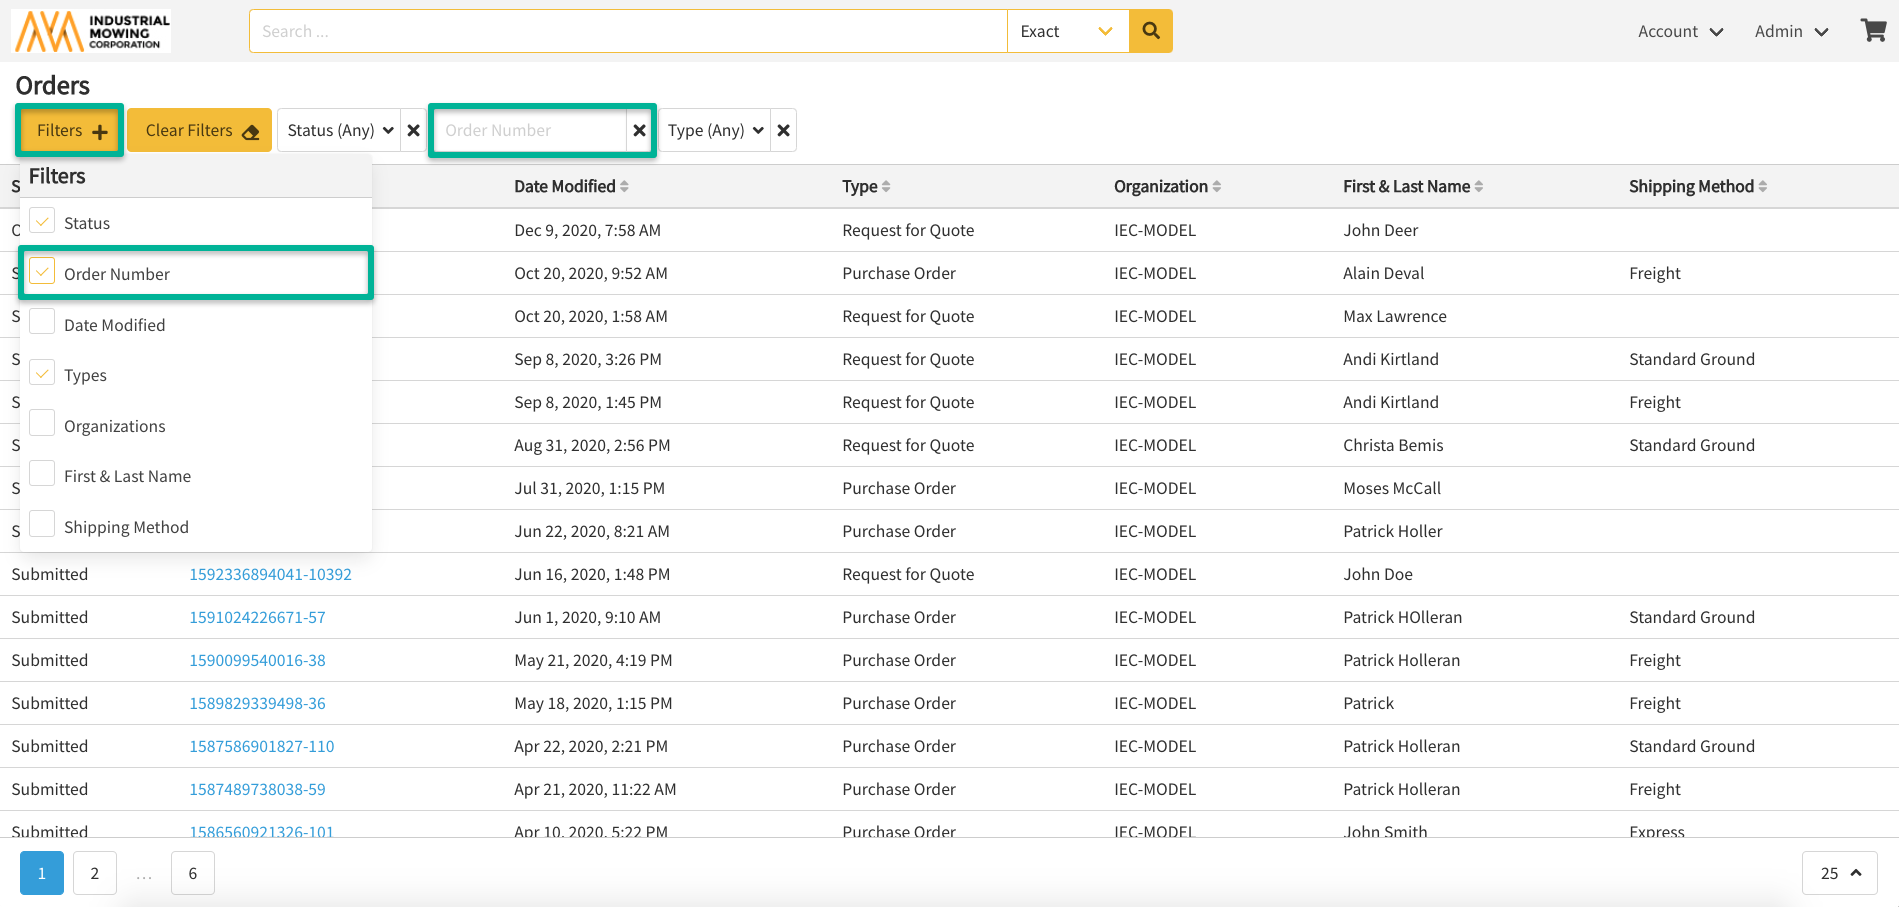Go to page 2 of orders

(95, 873)
